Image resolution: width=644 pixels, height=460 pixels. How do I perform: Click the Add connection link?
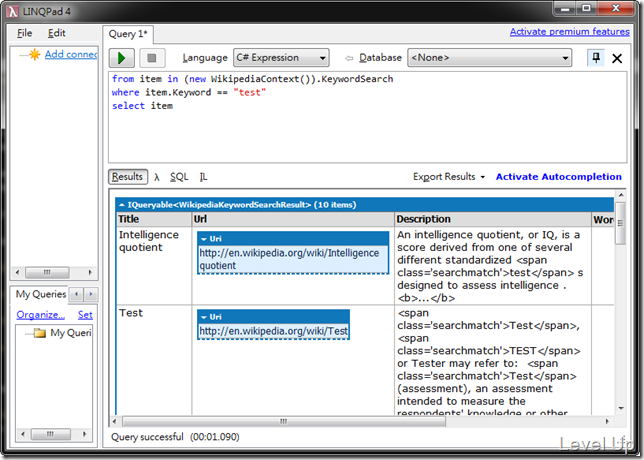pyautogui.click(x=71, y=54)
